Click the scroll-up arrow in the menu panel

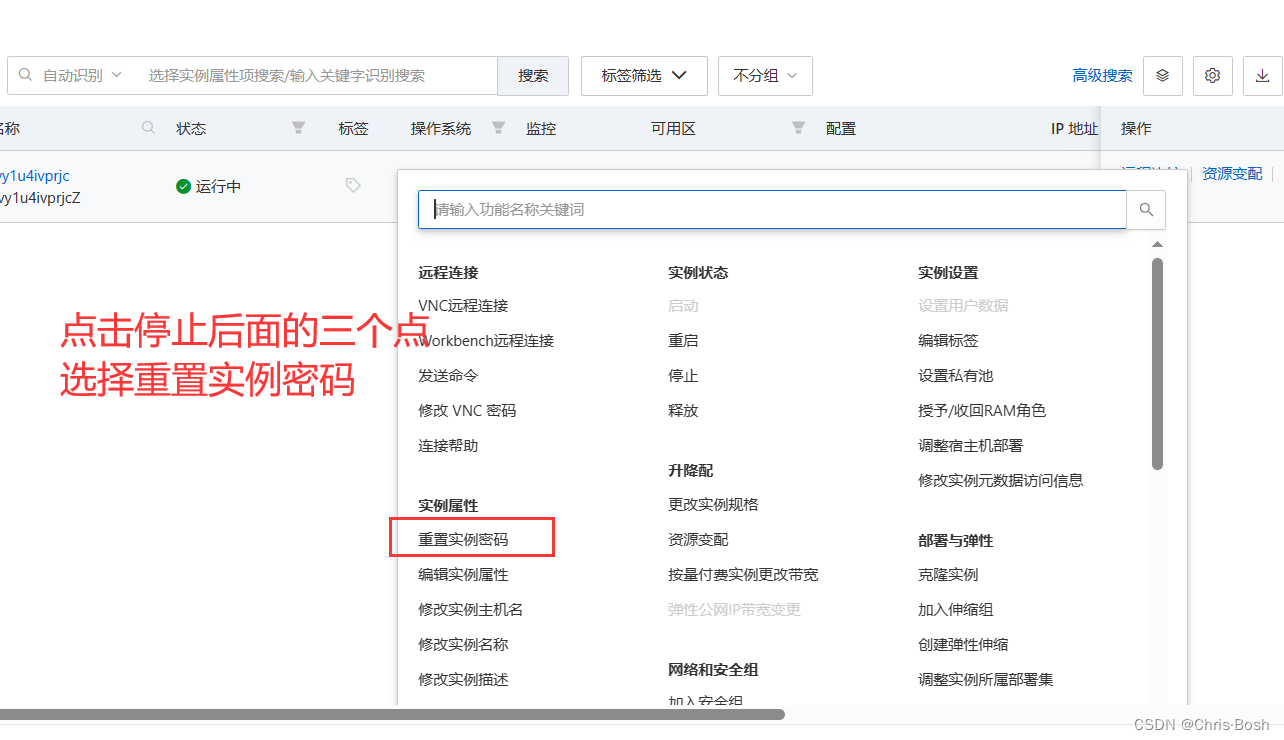pyautogui.click(x=1157, y=244)
